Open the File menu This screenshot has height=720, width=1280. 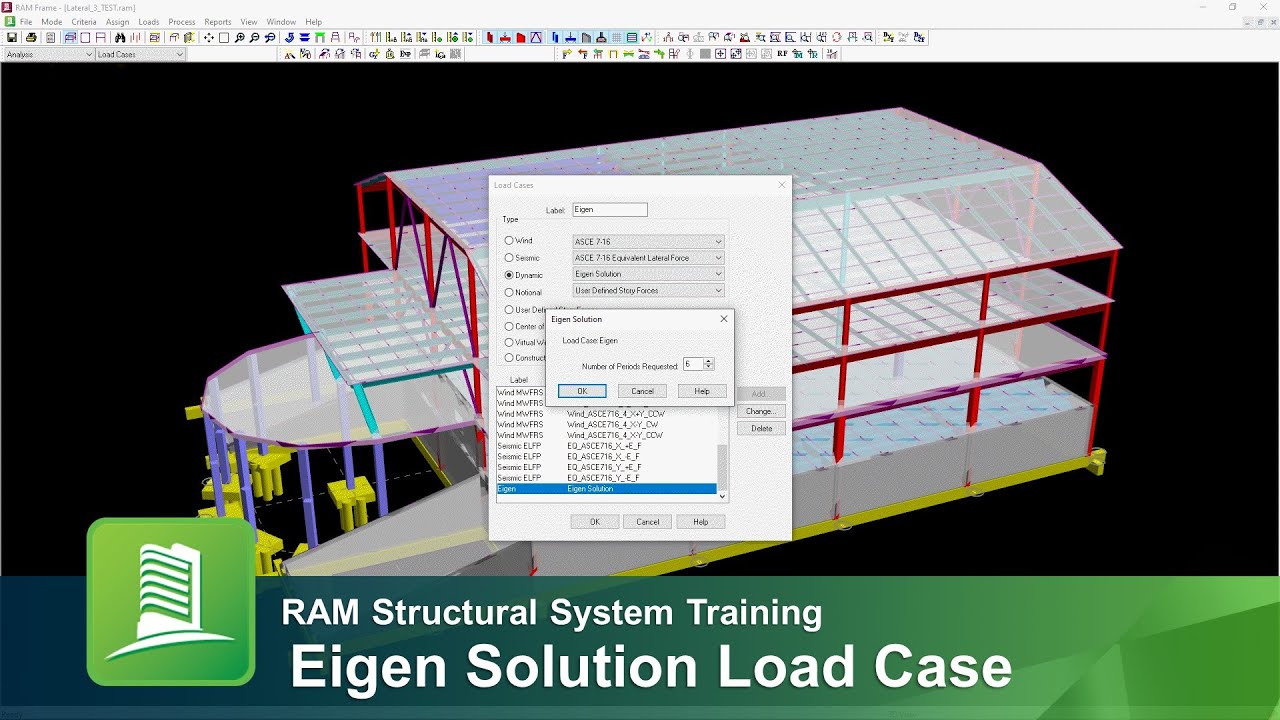(x=26, y=22)
